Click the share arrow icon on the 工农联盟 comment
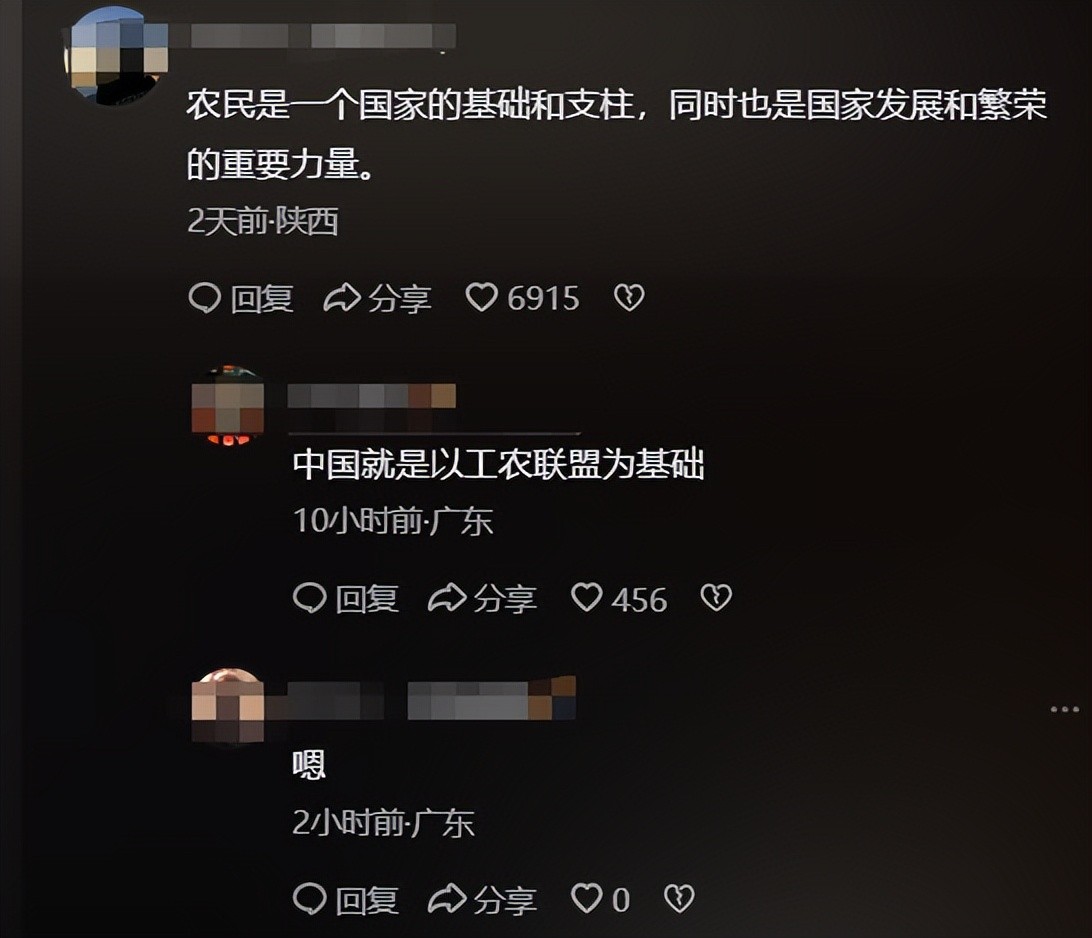1092x938 pixels. tap(447, 598)
